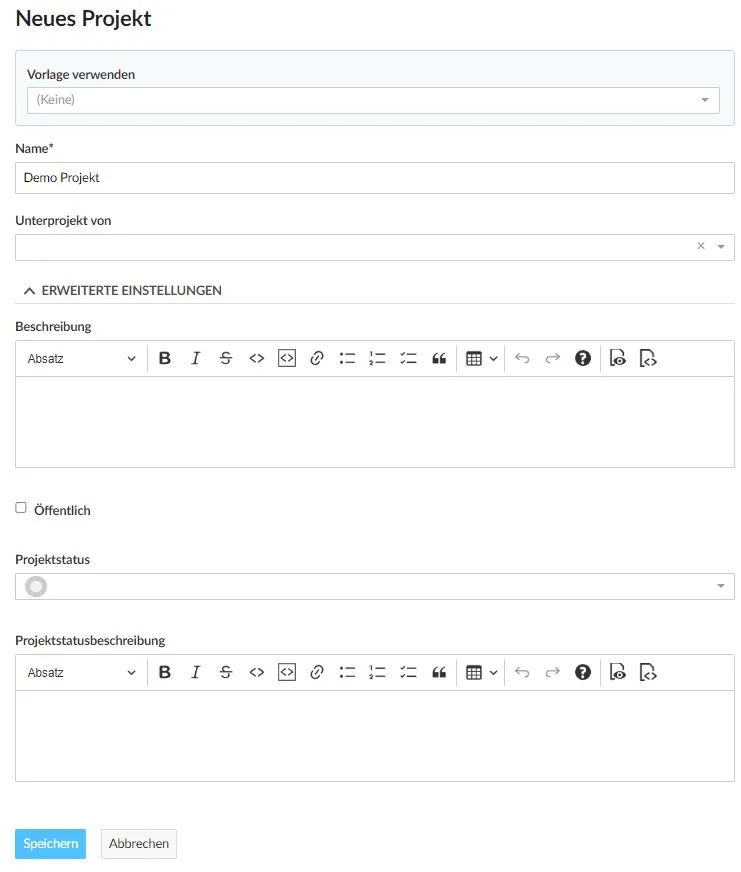Screen dimensions: 741x872
Task: Toggle bold formatting in the Beschreibung editor
Action: [x=165, y=358]
